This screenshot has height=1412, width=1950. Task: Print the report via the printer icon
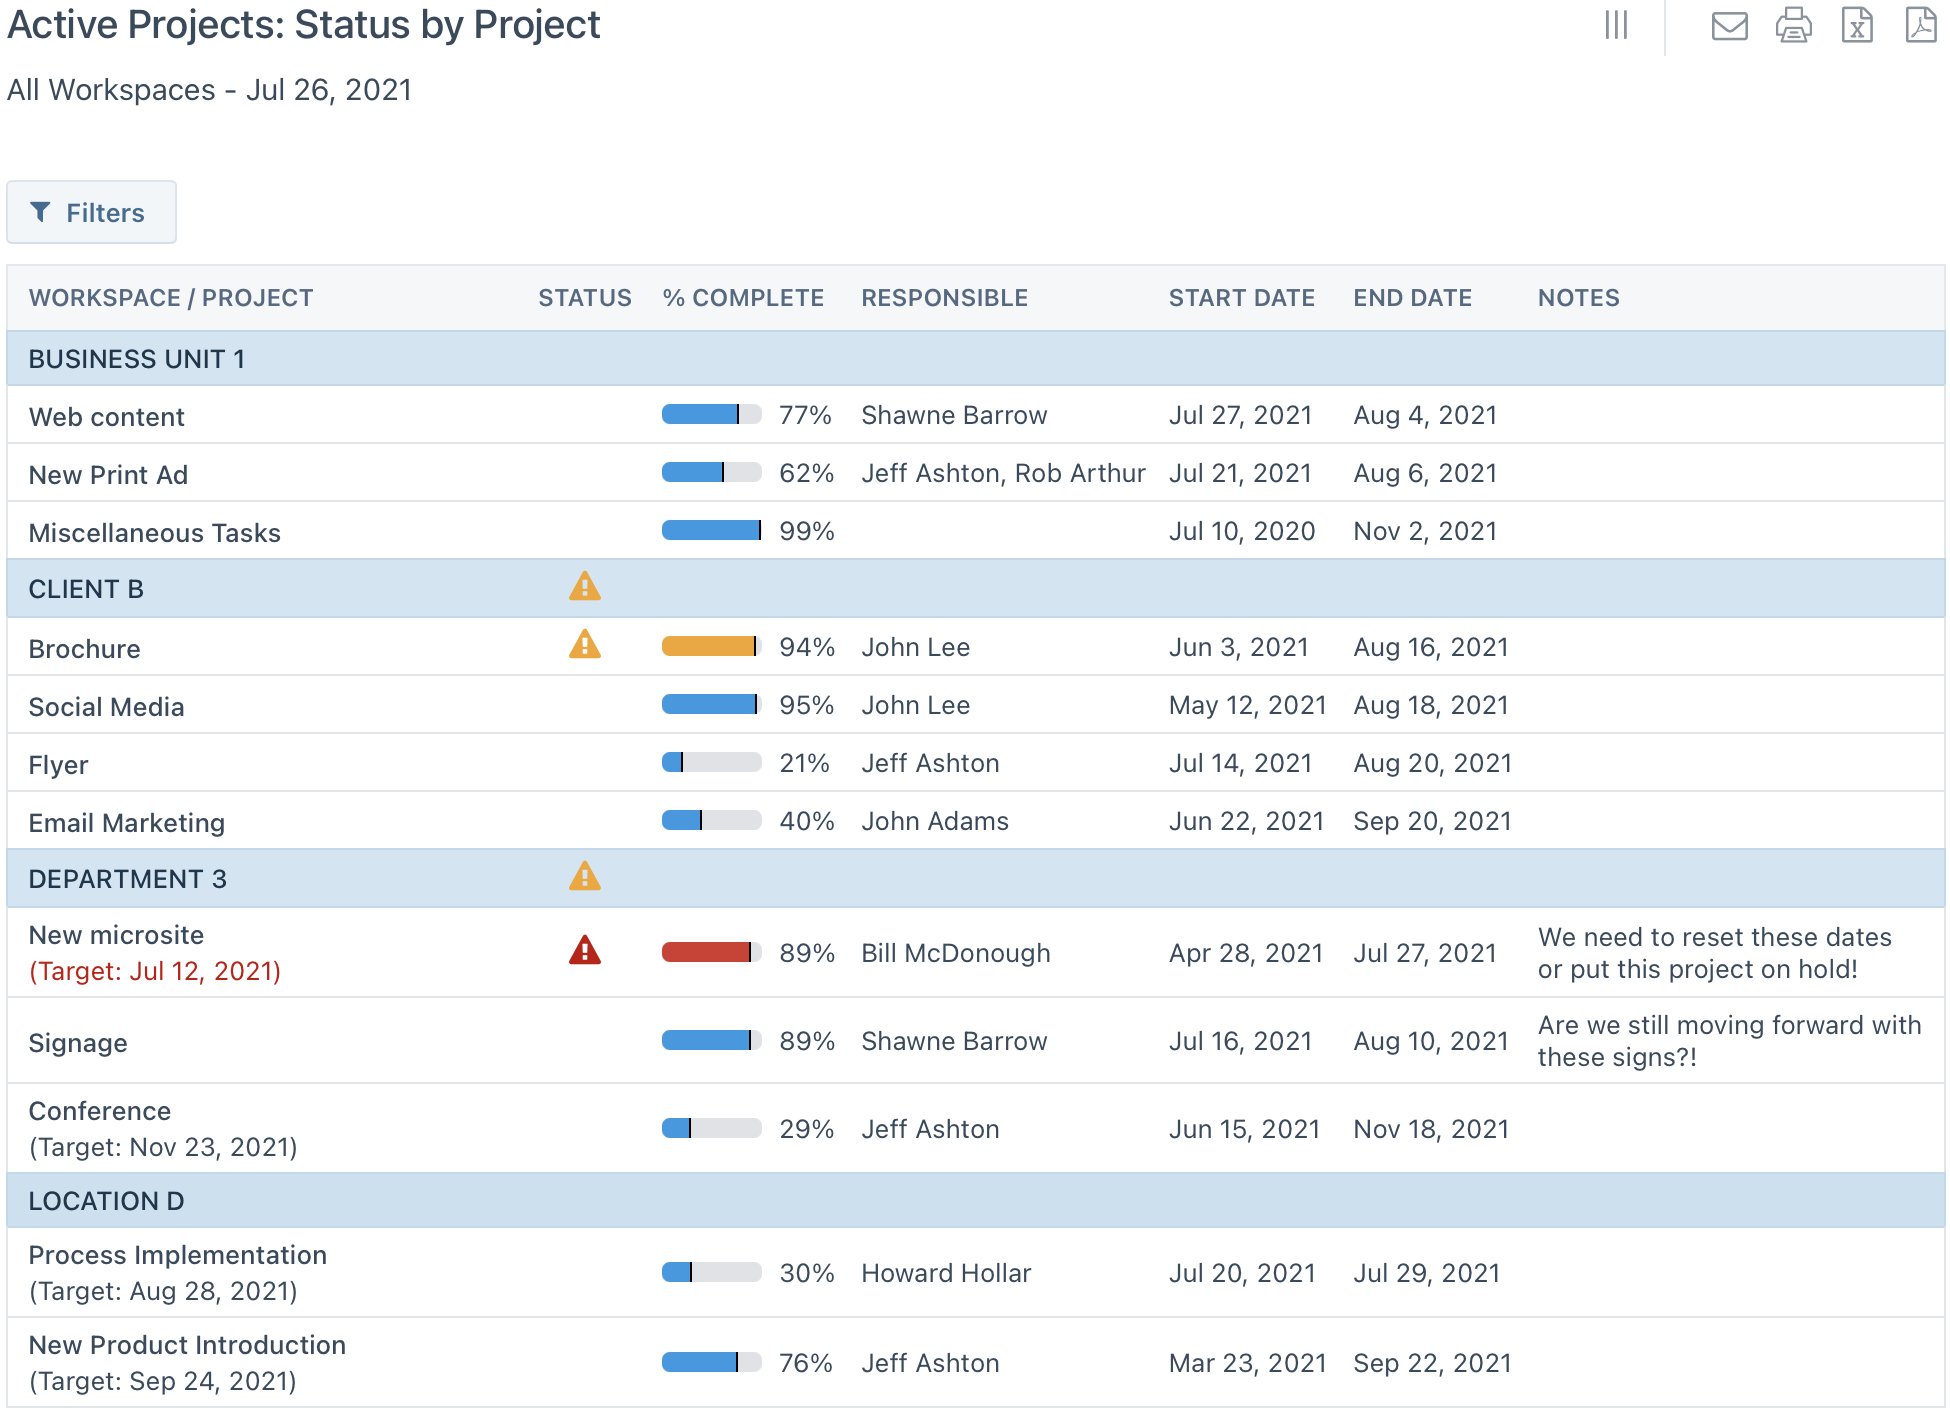(x=1793, y=27)
